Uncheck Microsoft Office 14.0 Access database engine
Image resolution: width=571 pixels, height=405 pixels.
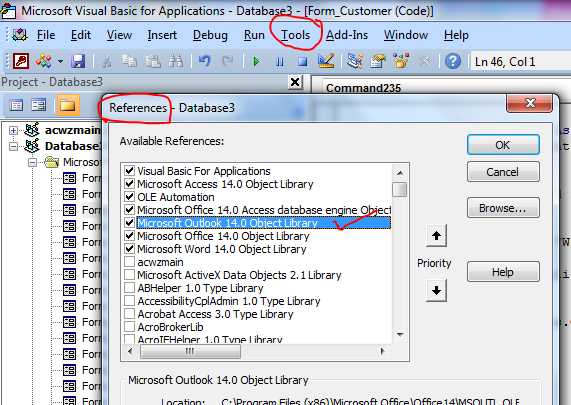[129, 210]
